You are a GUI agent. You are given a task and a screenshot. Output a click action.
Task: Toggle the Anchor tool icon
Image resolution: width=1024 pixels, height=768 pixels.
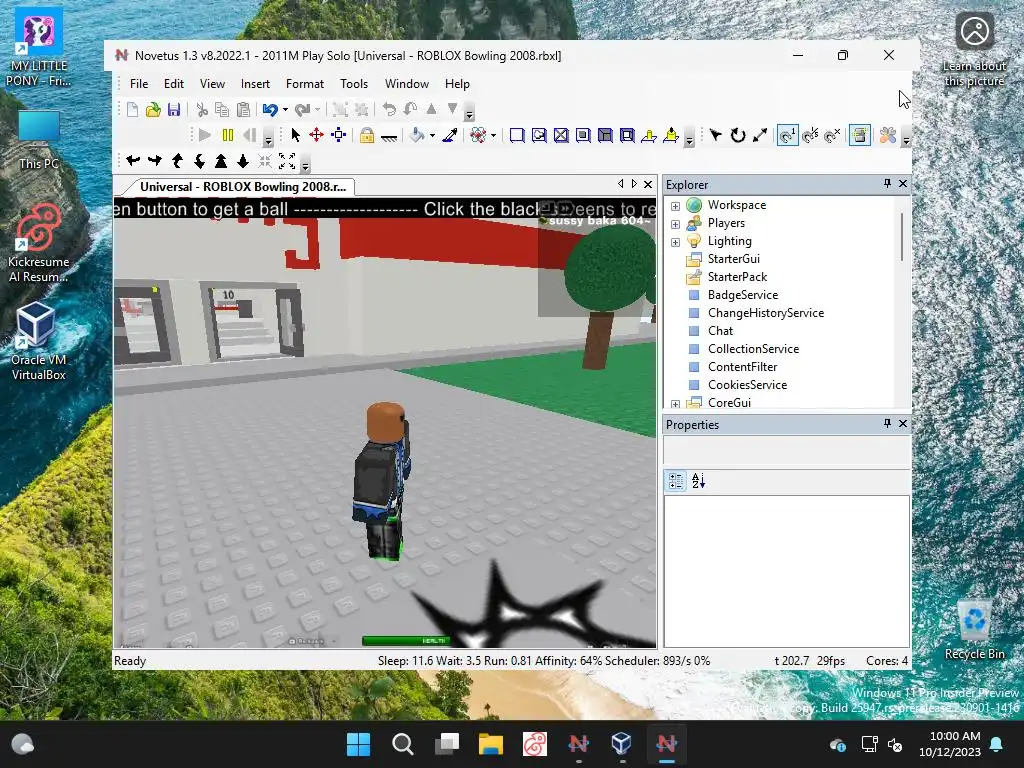(x=389, y=136)
